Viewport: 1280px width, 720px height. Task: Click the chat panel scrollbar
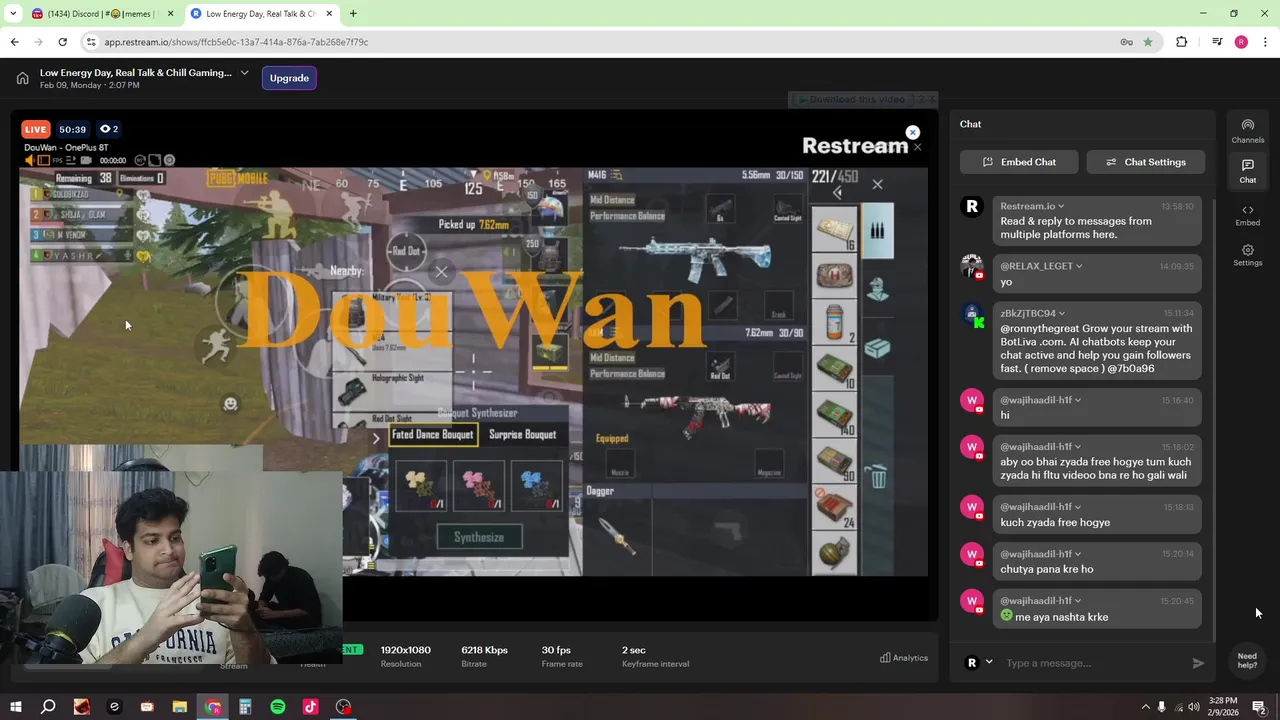click(x=1214, y=420)
